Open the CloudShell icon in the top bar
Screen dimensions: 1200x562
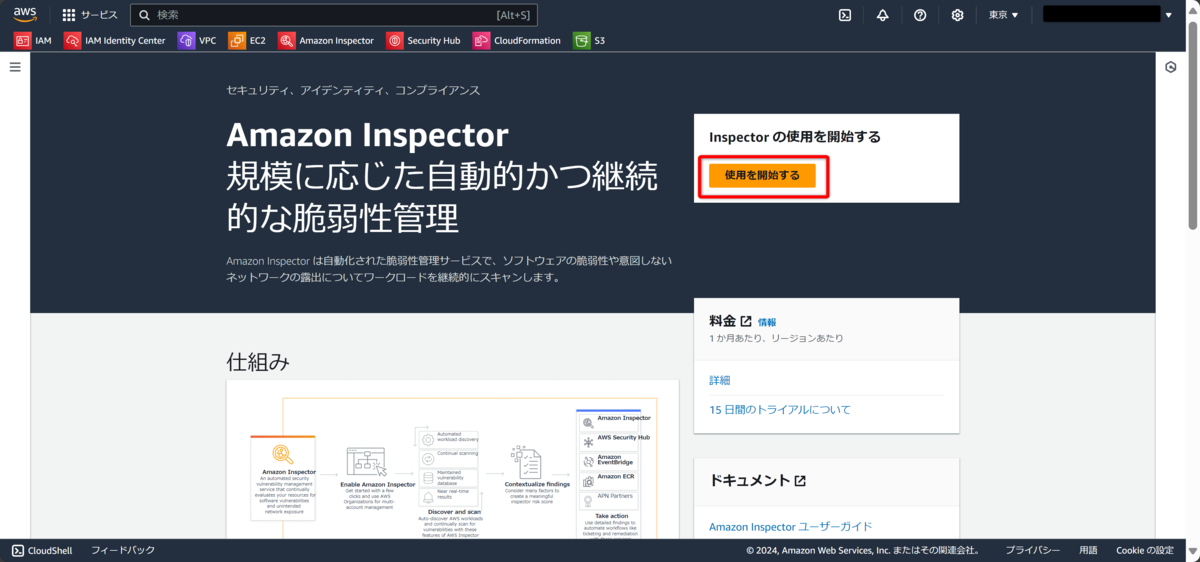845,15
